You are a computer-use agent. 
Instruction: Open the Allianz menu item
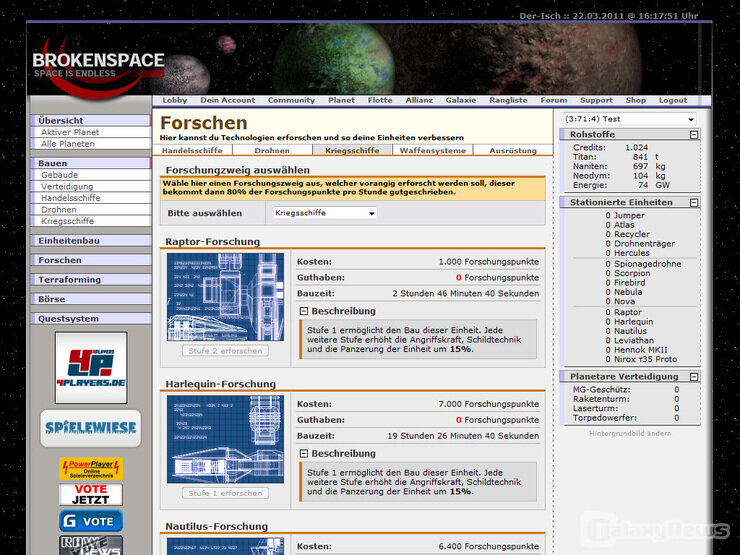(x=419, y=100)
